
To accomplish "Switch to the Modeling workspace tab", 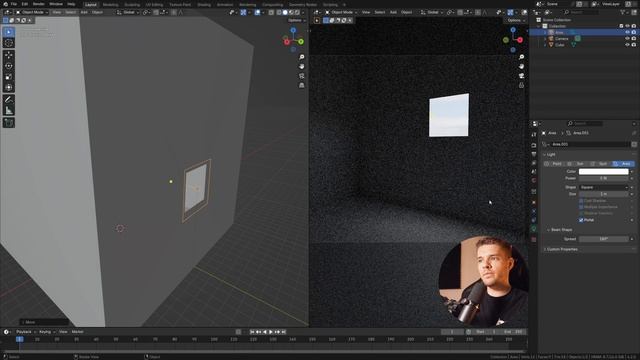I will coord(110,5).
